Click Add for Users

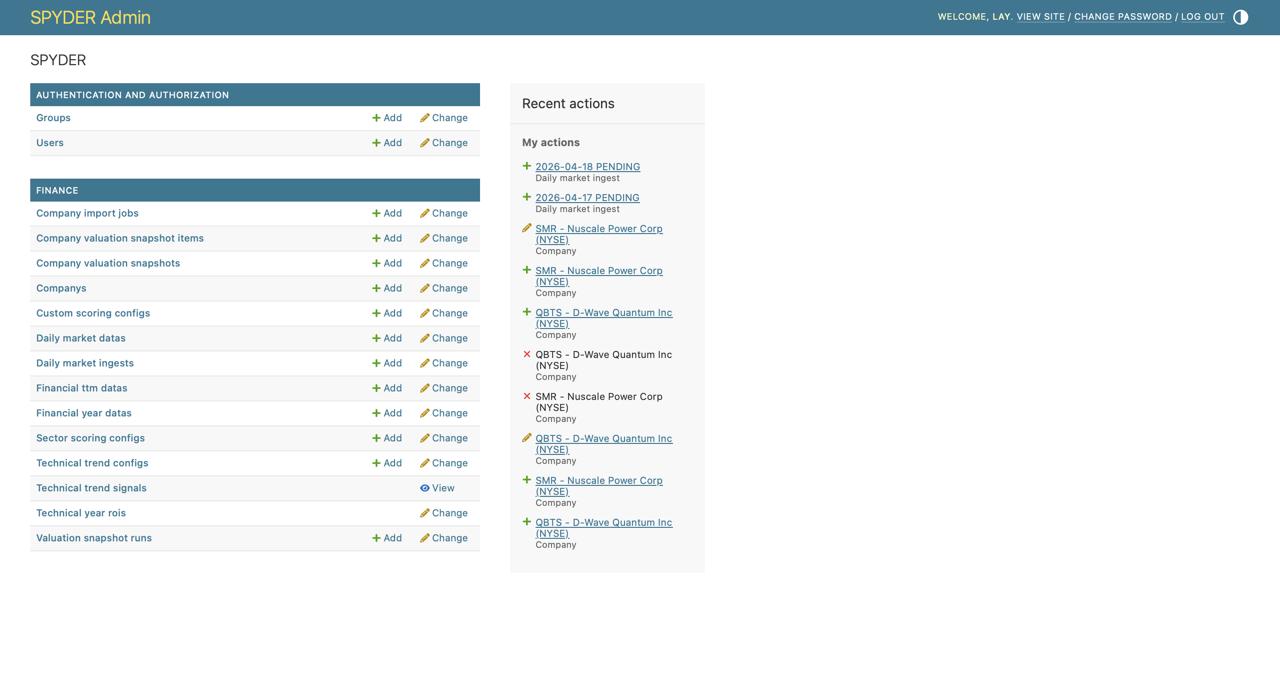pyautogui.click(x=387, y=143)
